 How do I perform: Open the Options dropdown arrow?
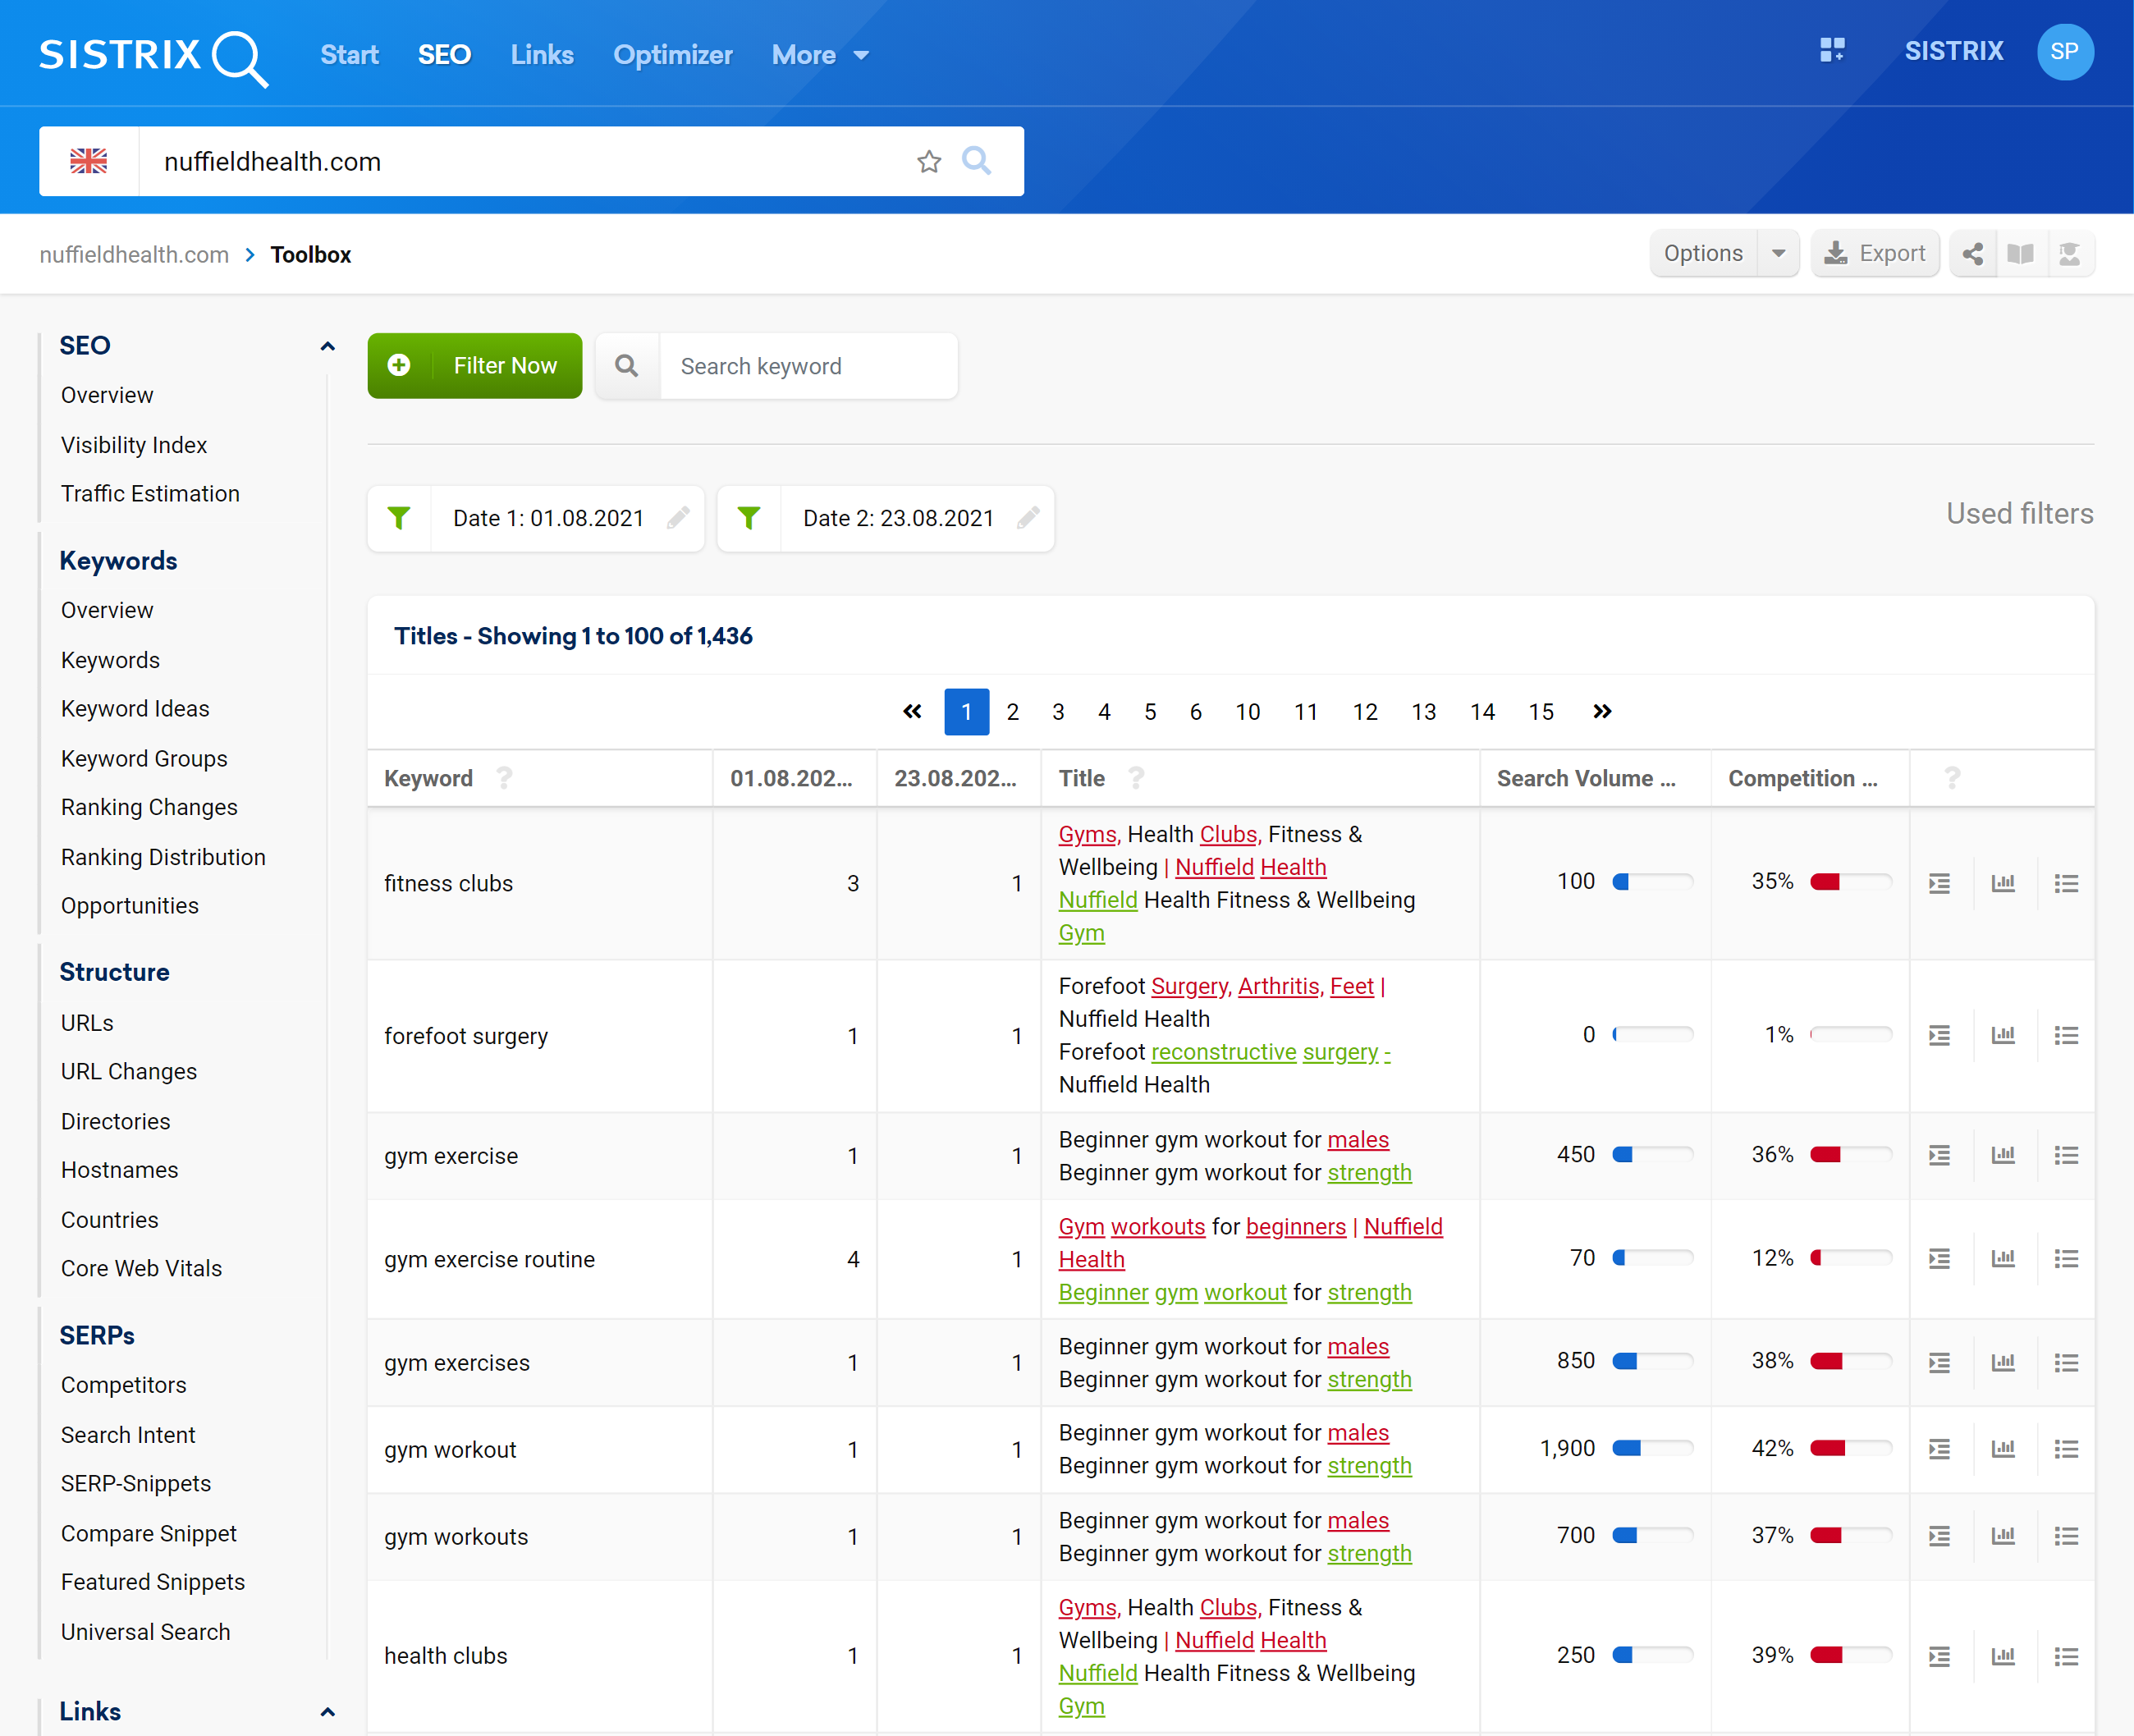[1779, 254]
